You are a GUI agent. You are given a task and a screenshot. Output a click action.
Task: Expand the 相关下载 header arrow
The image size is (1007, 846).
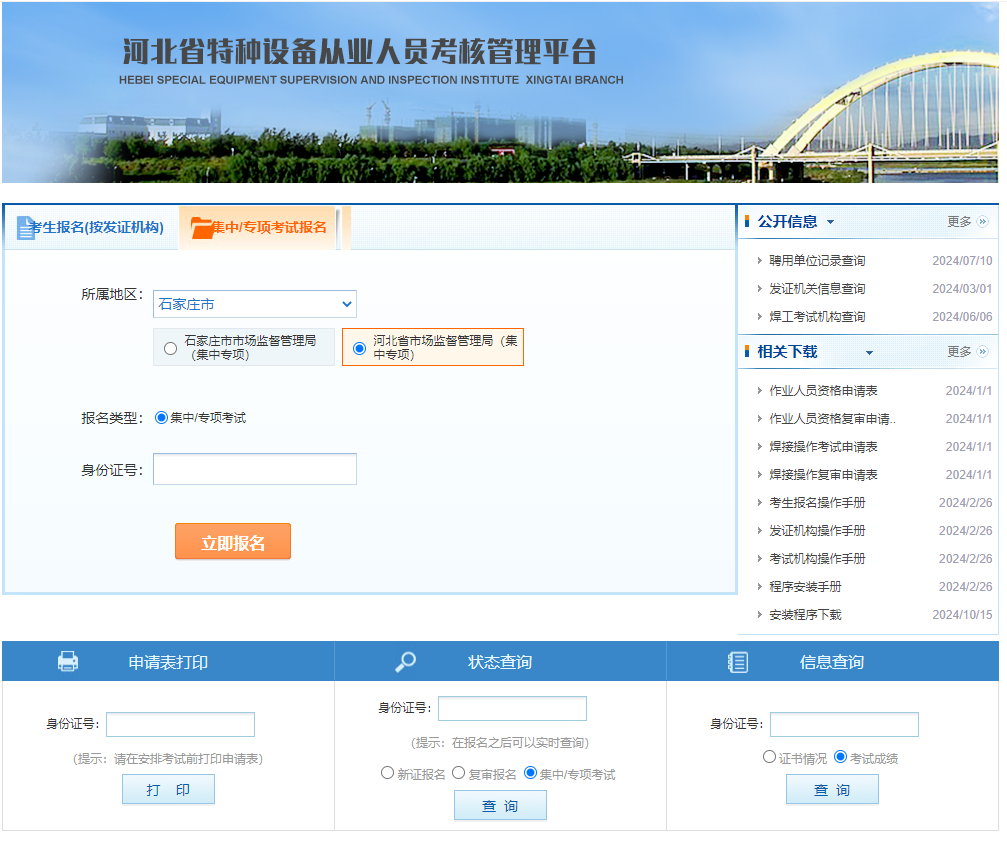tap(870, 353)
